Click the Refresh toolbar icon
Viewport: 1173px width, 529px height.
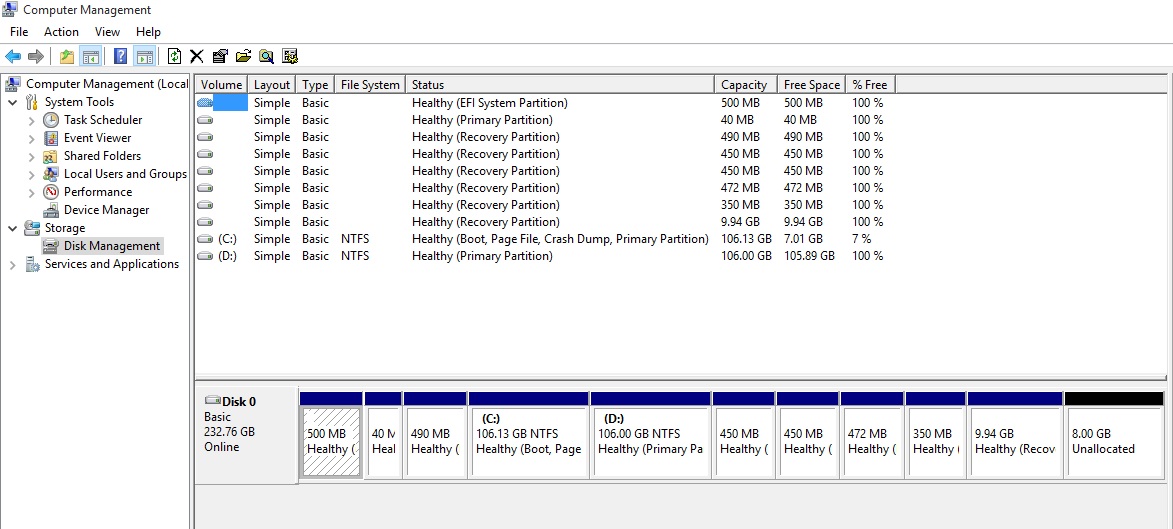click(x=174, y=56)
